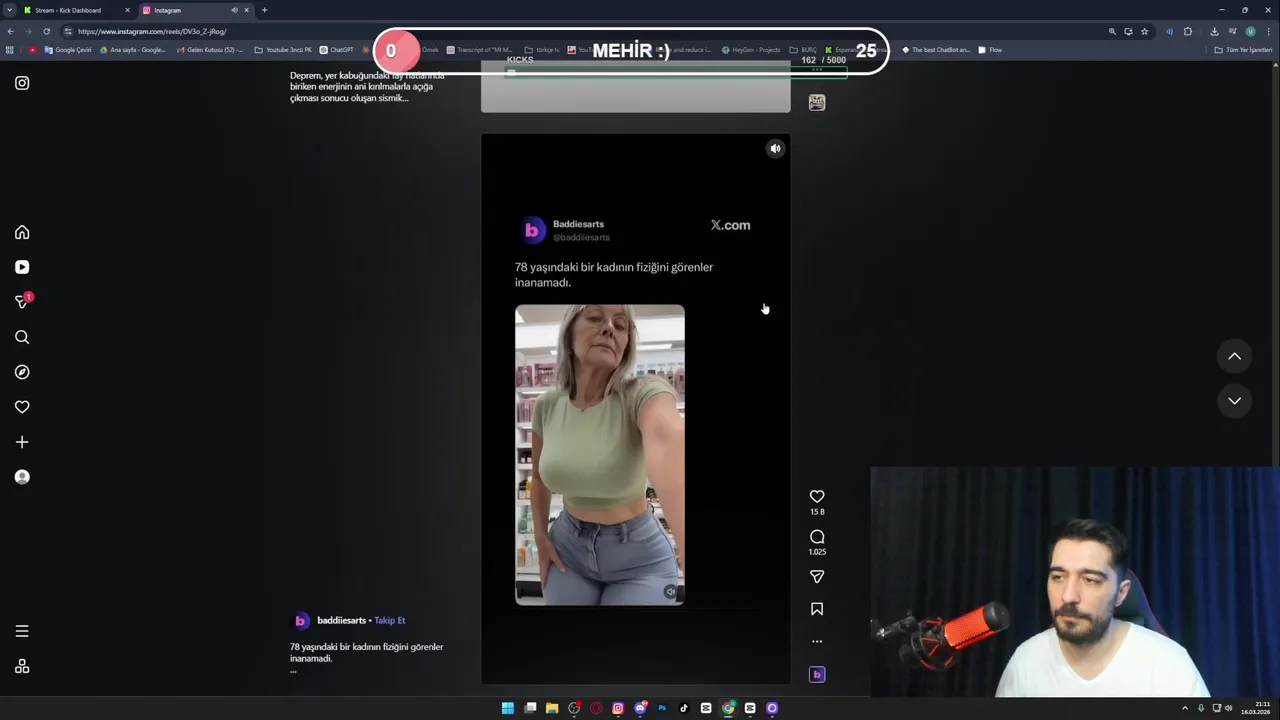Open Windows Start menu
1280x720 pixels.
pyautogui.click(x=508, y=708)
